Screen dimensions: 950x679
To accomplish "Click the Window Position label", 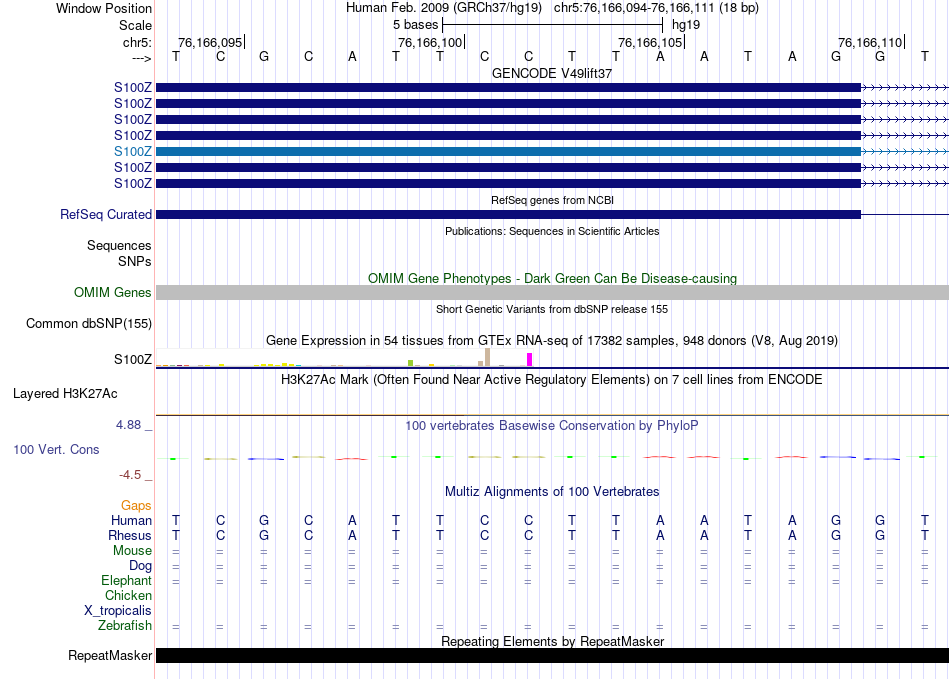I will coord(104,8).
